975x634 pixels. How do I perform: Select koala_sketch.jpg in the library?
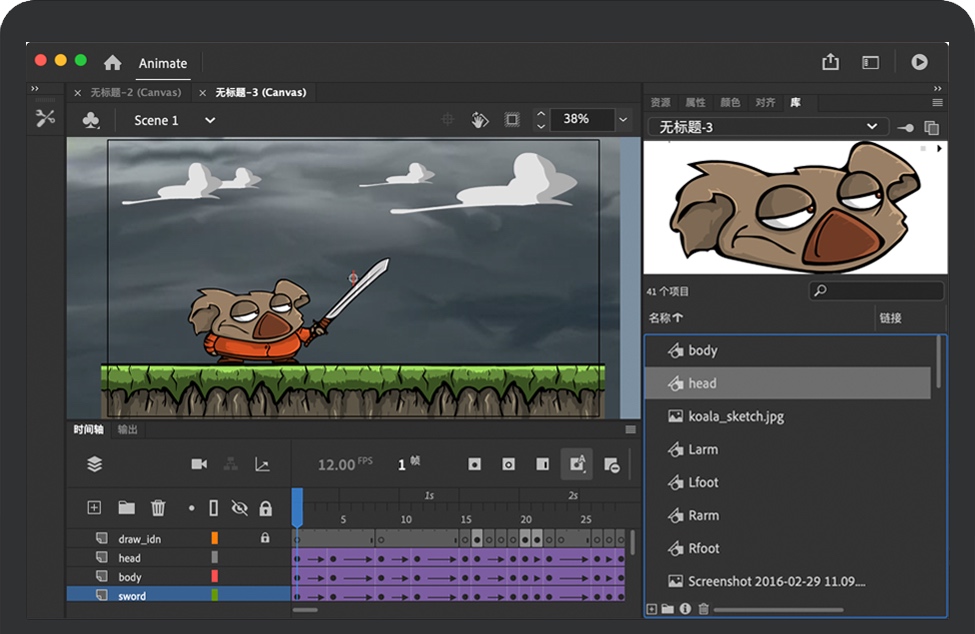(735, 416)
